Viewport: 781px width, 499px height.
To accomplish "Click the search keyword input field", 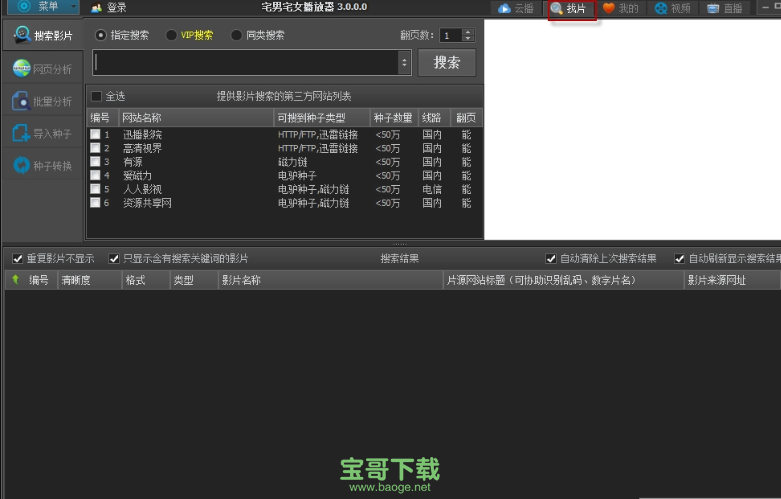I will [245, 63].
